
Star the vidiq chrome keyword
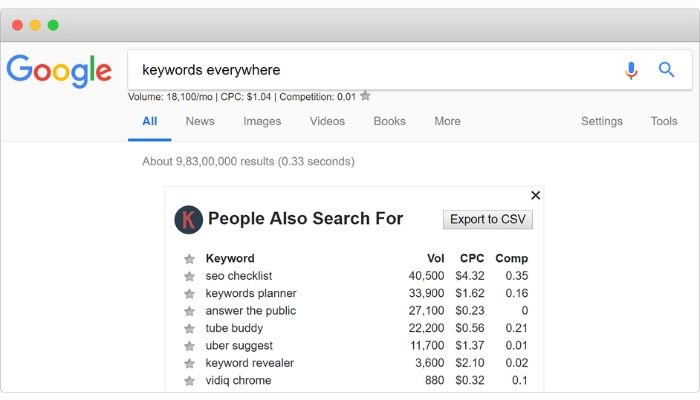(189, 381)
